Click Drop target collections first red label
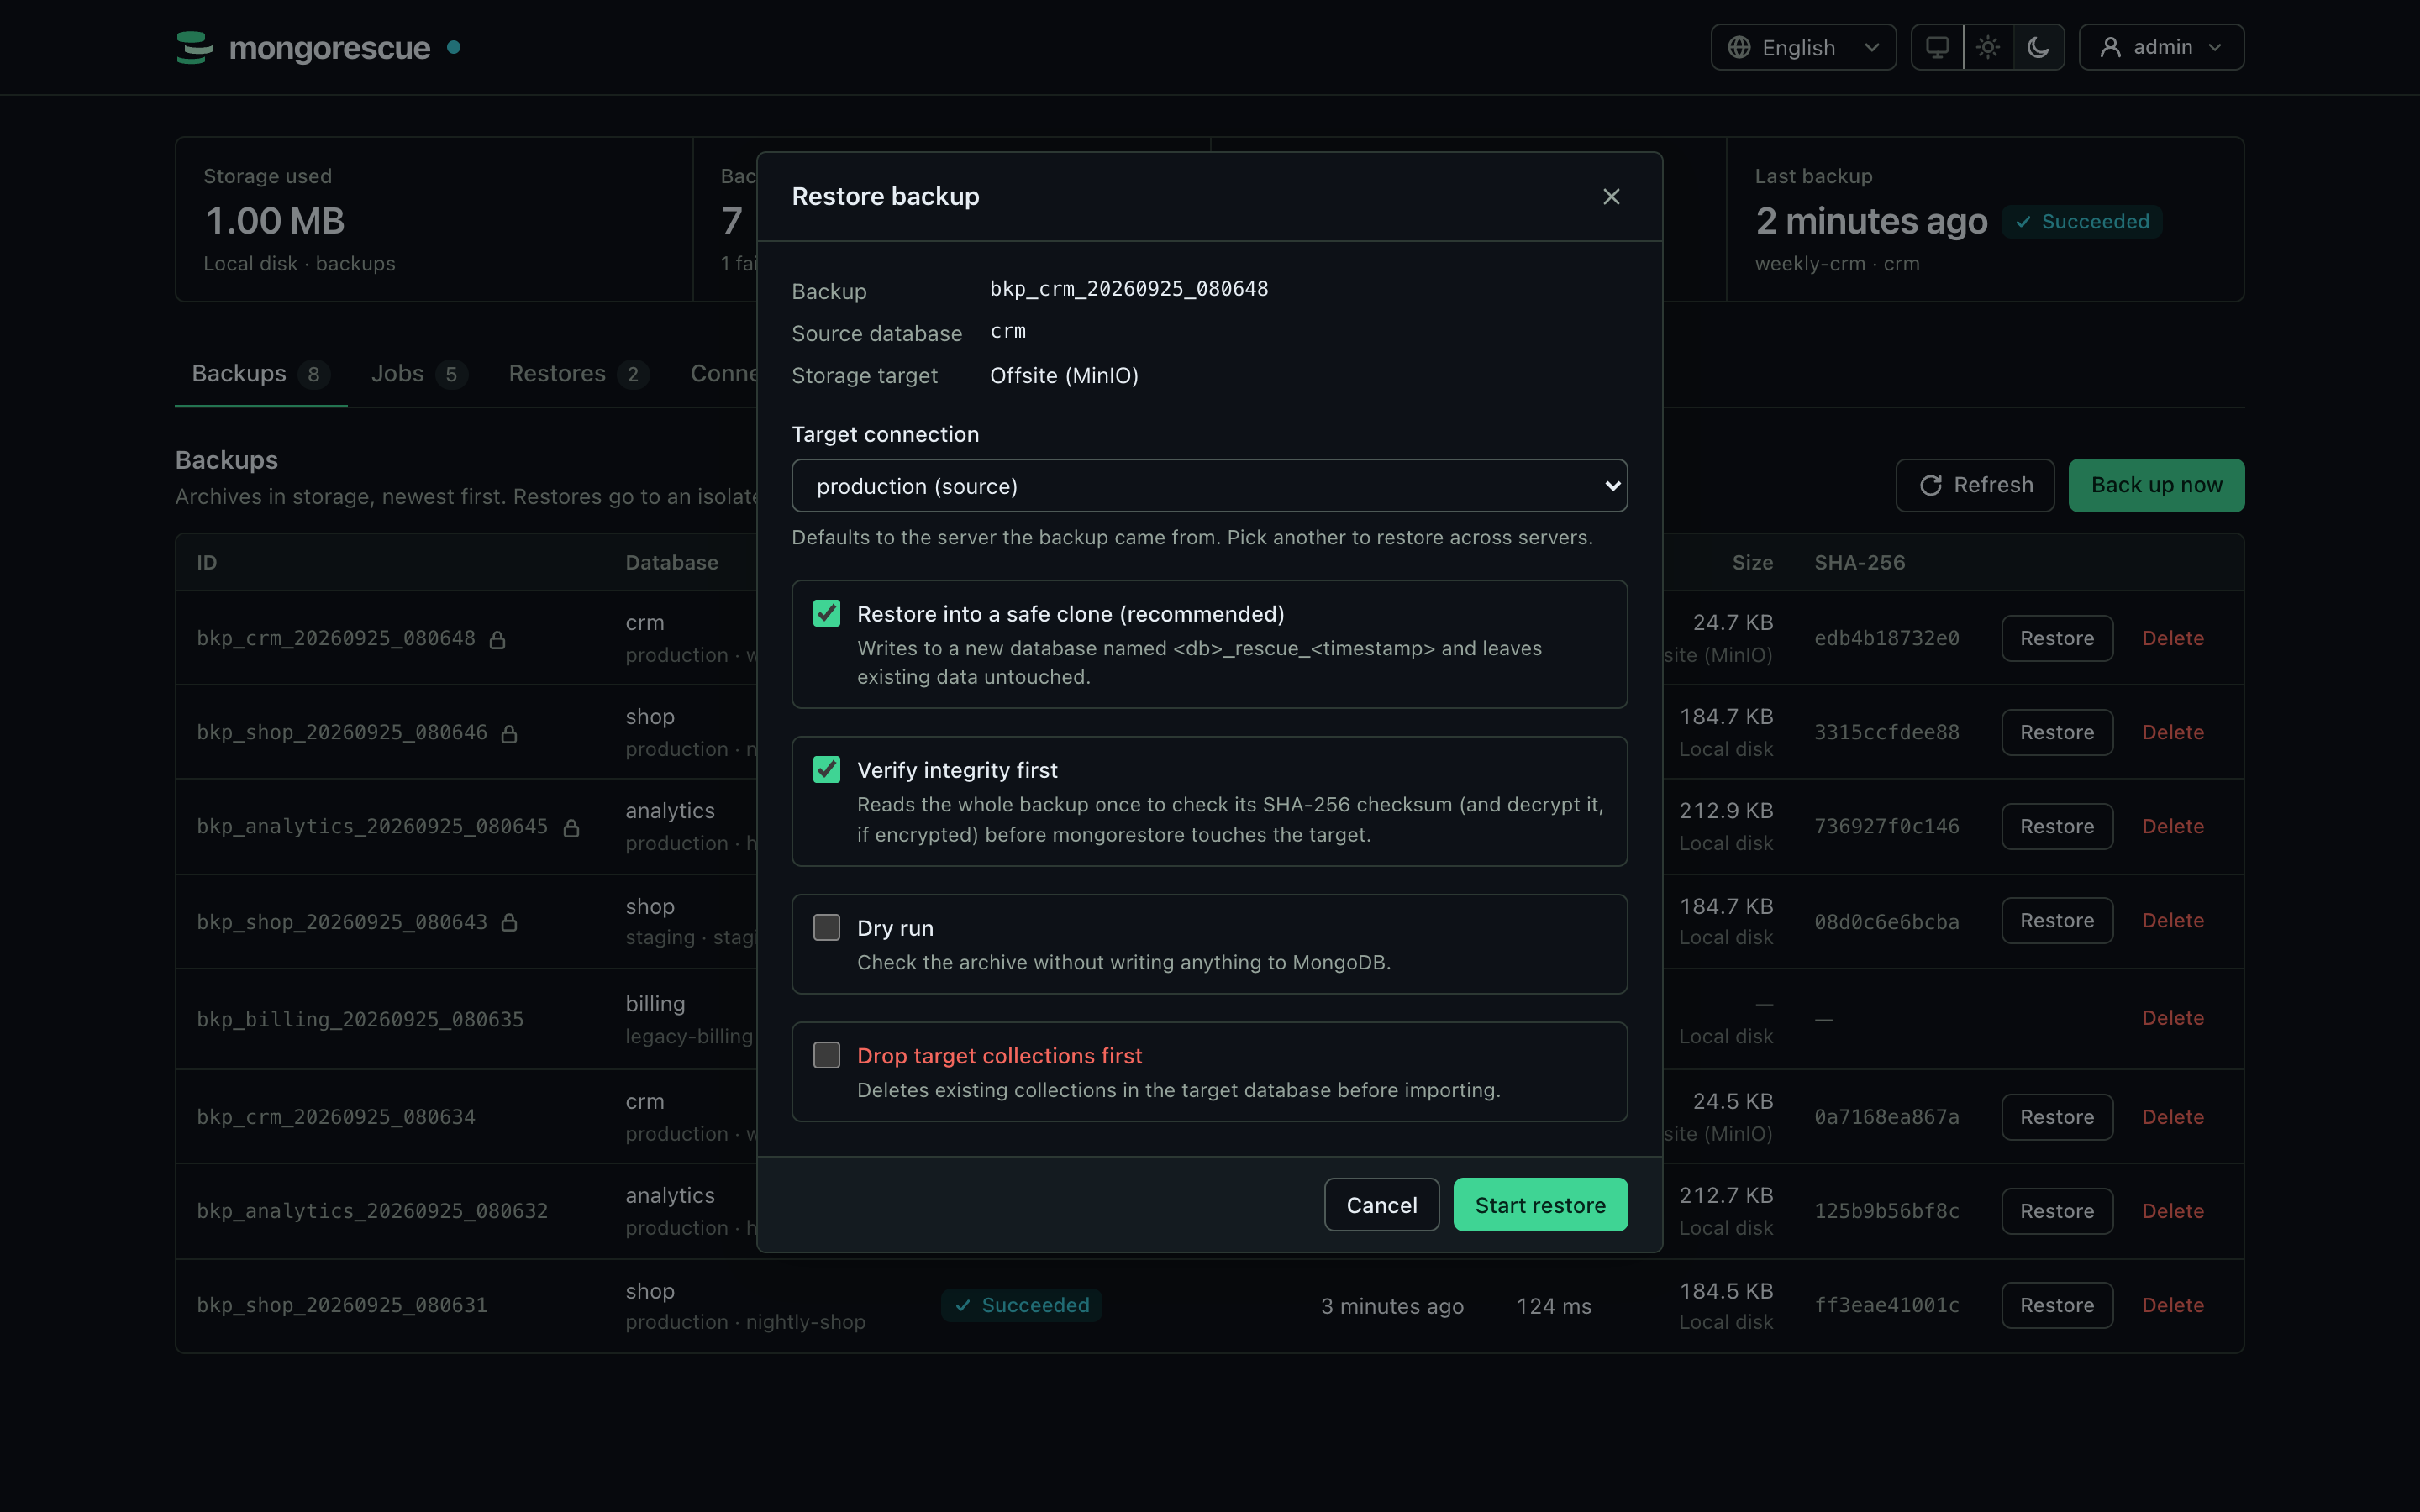Image resolution: width=2420 pixels, height=1512 pixels. coord(999,1055)
